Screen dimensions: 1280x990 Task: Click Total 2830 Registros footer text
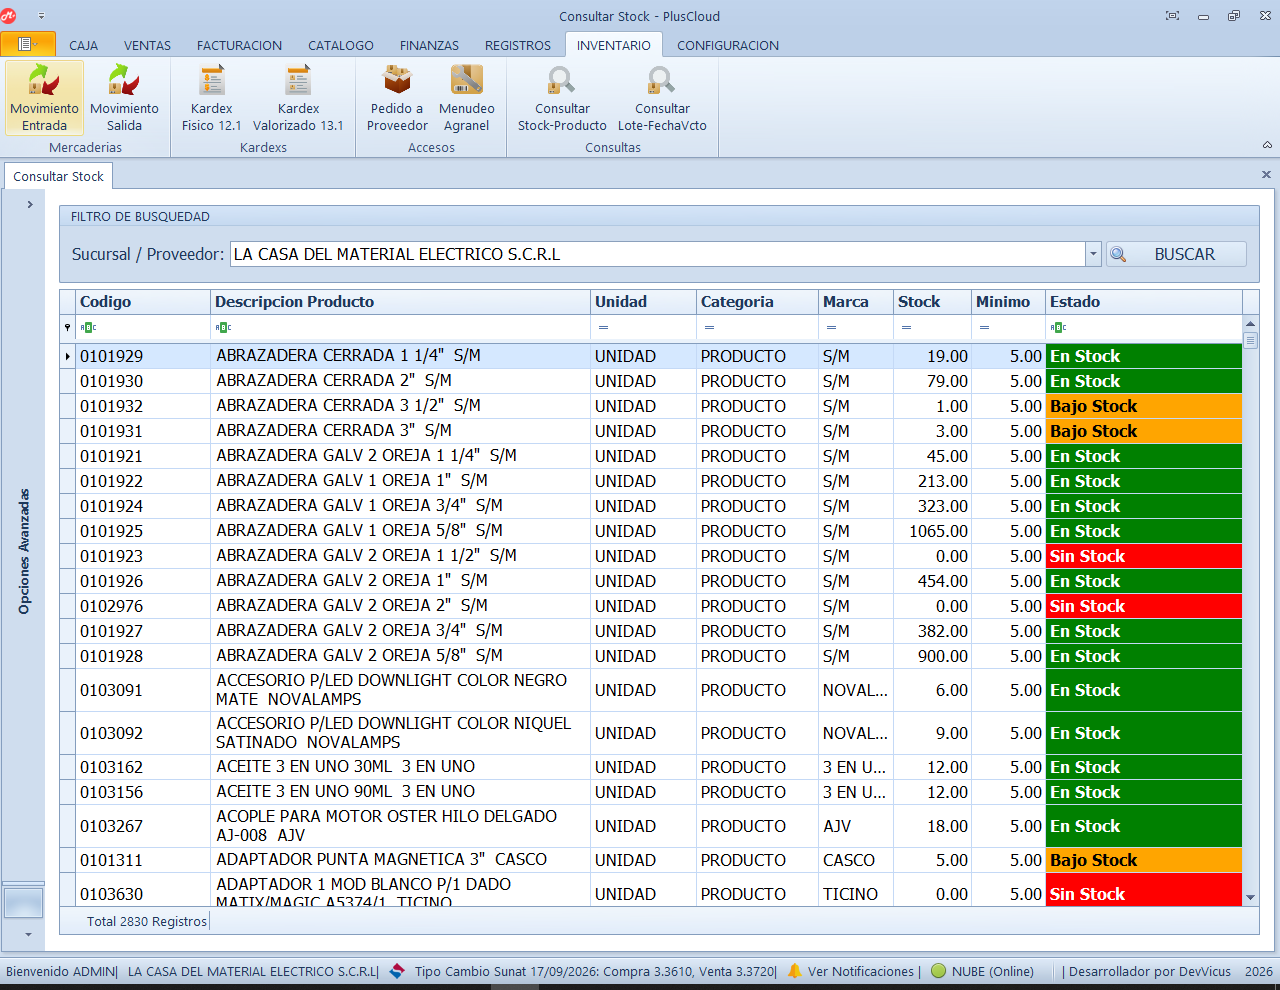coord(146,921)
